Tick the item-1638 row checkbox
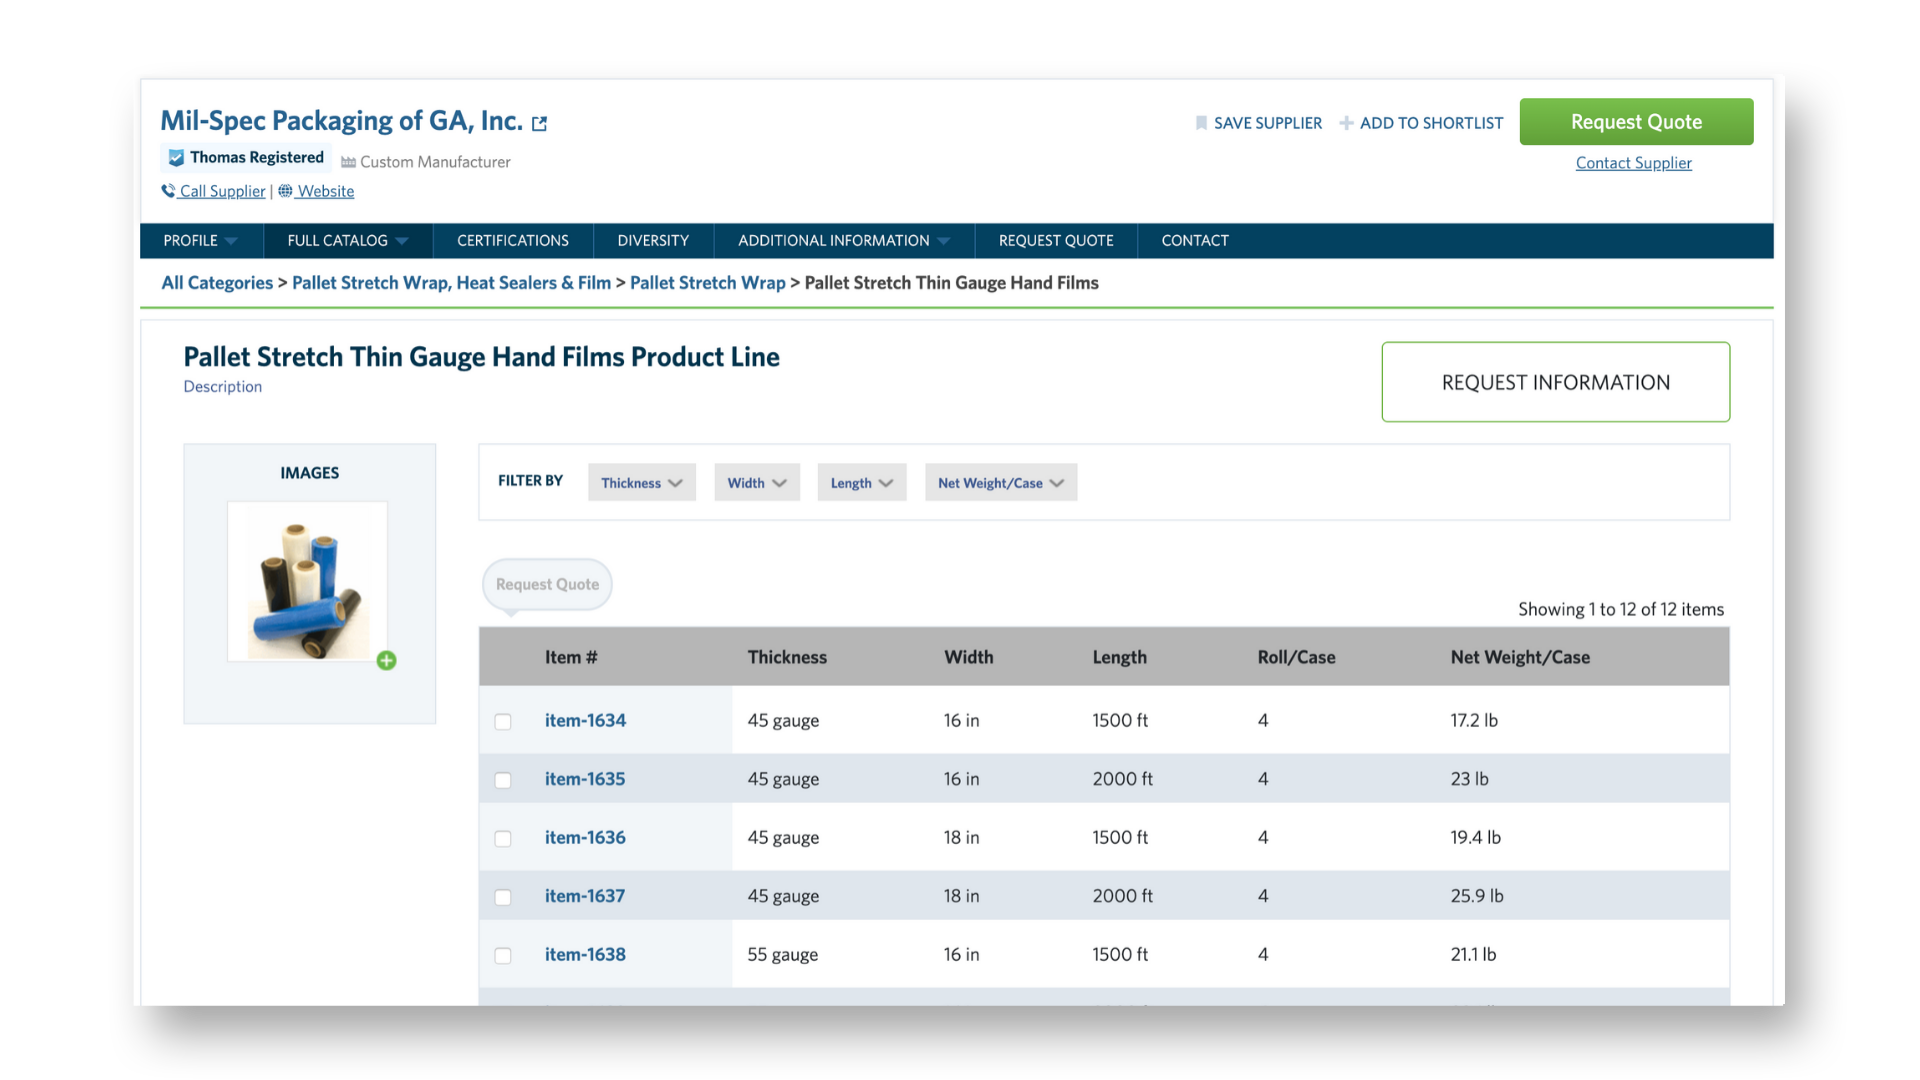The height and width of the screenshot is (1080, 1920). [x=503, y=955]
